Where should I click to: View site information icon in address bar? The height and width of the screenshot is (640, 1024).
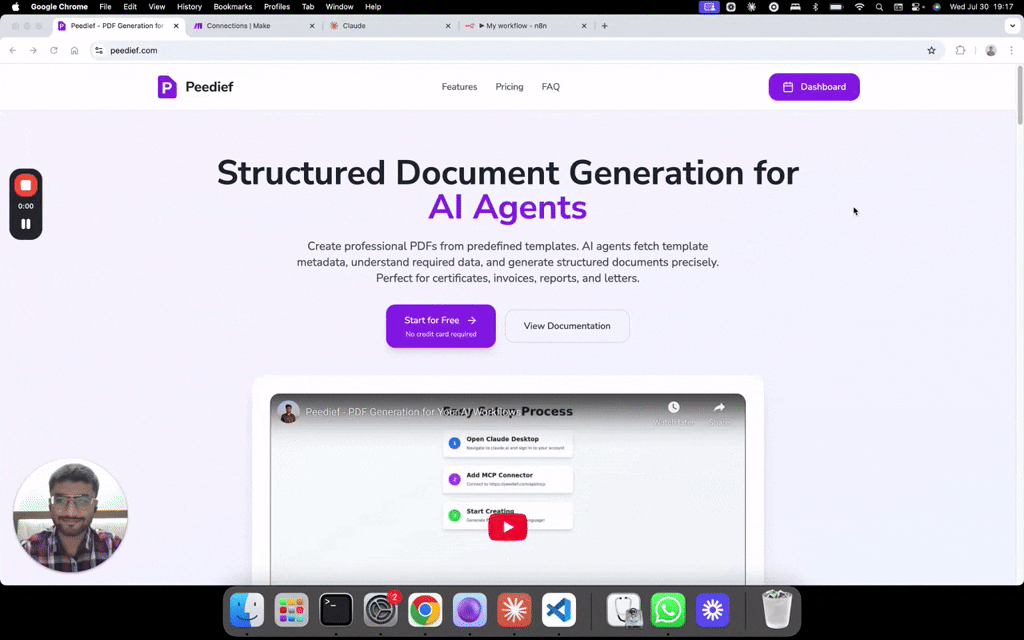[99, 50]
